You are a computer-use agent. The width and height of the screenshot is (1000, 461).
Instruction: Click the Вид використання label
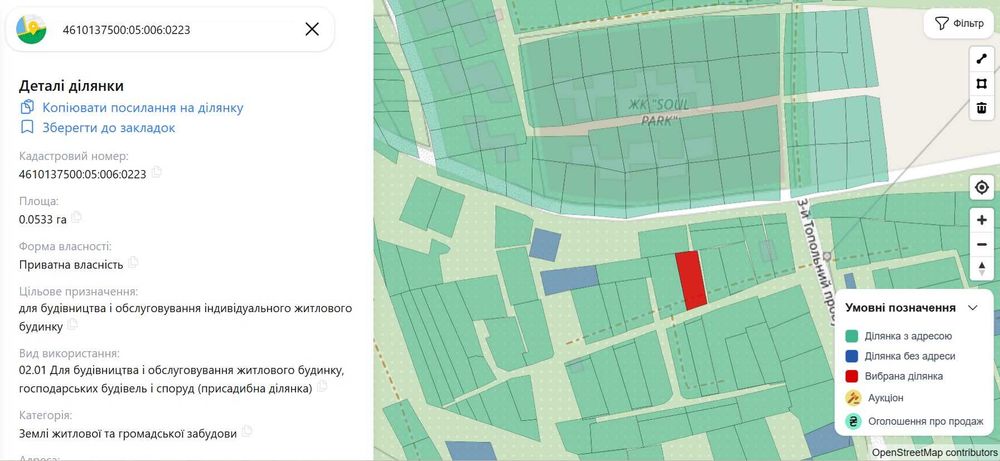70,353
